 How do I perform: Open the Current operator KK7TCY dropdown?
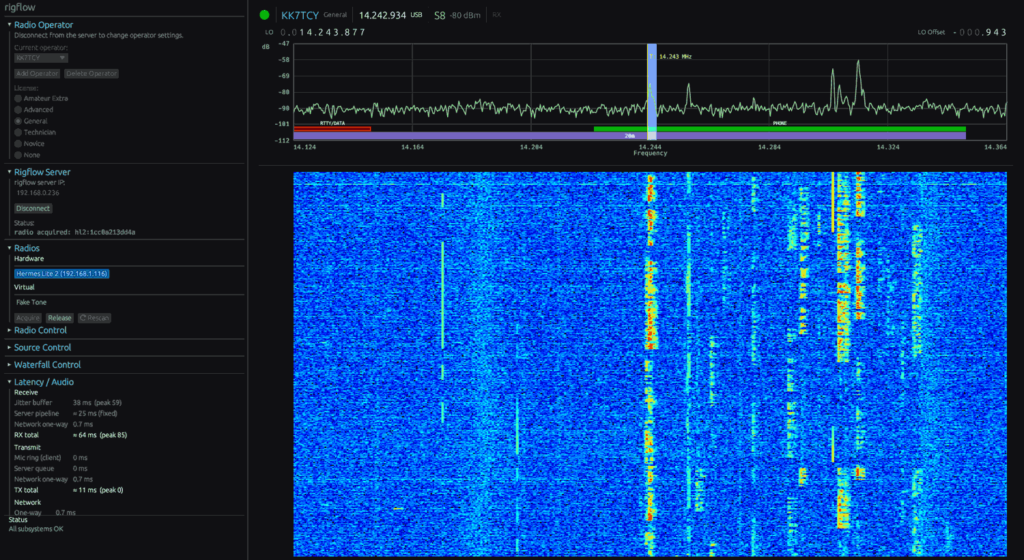(40, 58)
